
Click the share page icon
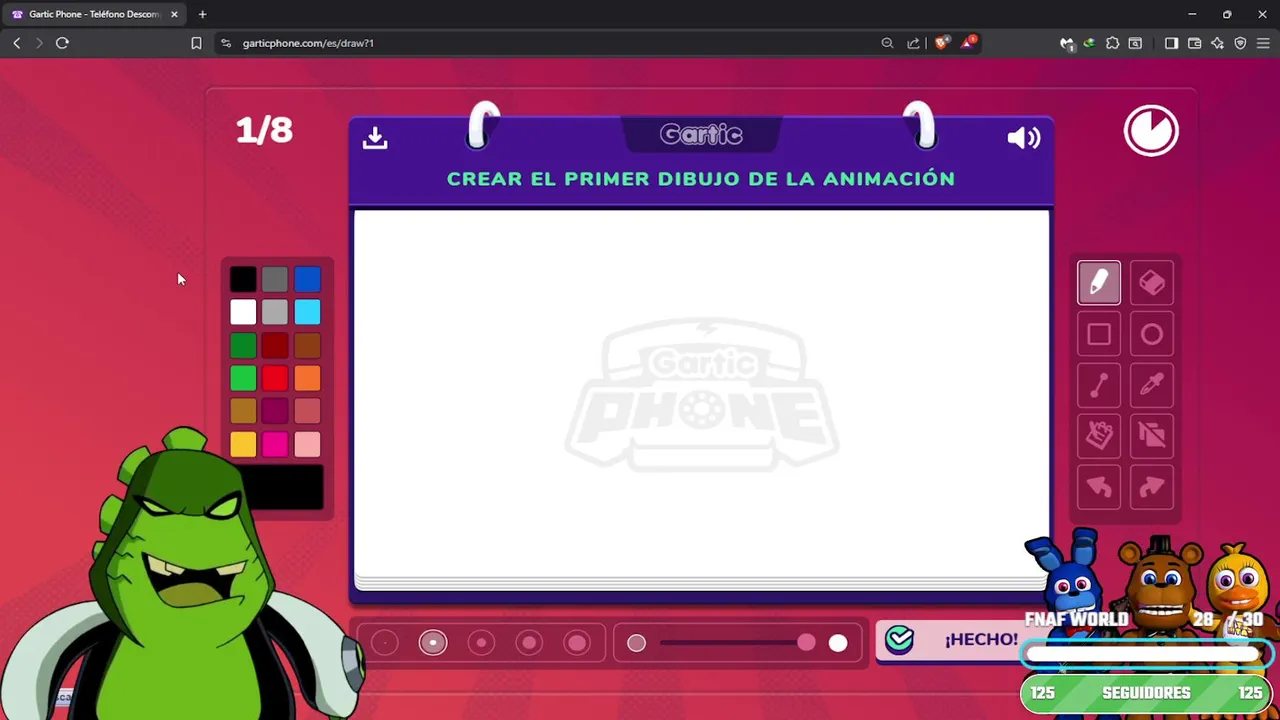tap(913, 43)
